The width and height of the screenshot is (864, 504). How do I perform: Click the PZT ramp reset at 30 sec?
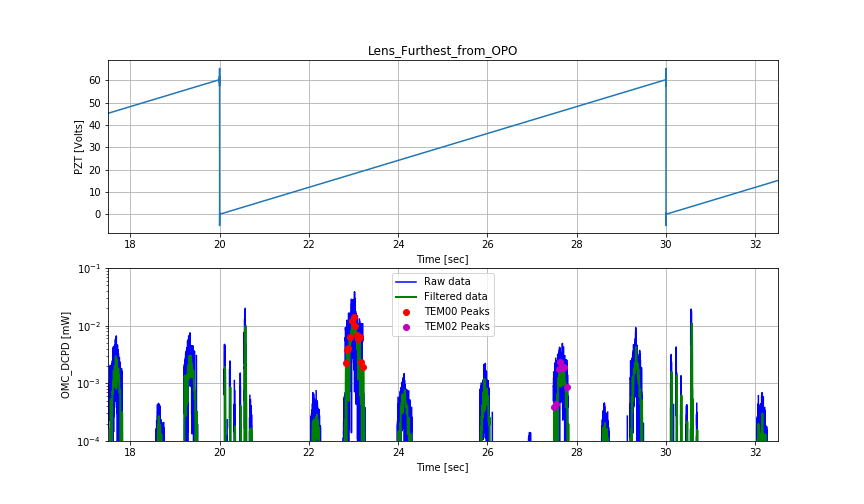pyautogui.click(x=666, y=147)
